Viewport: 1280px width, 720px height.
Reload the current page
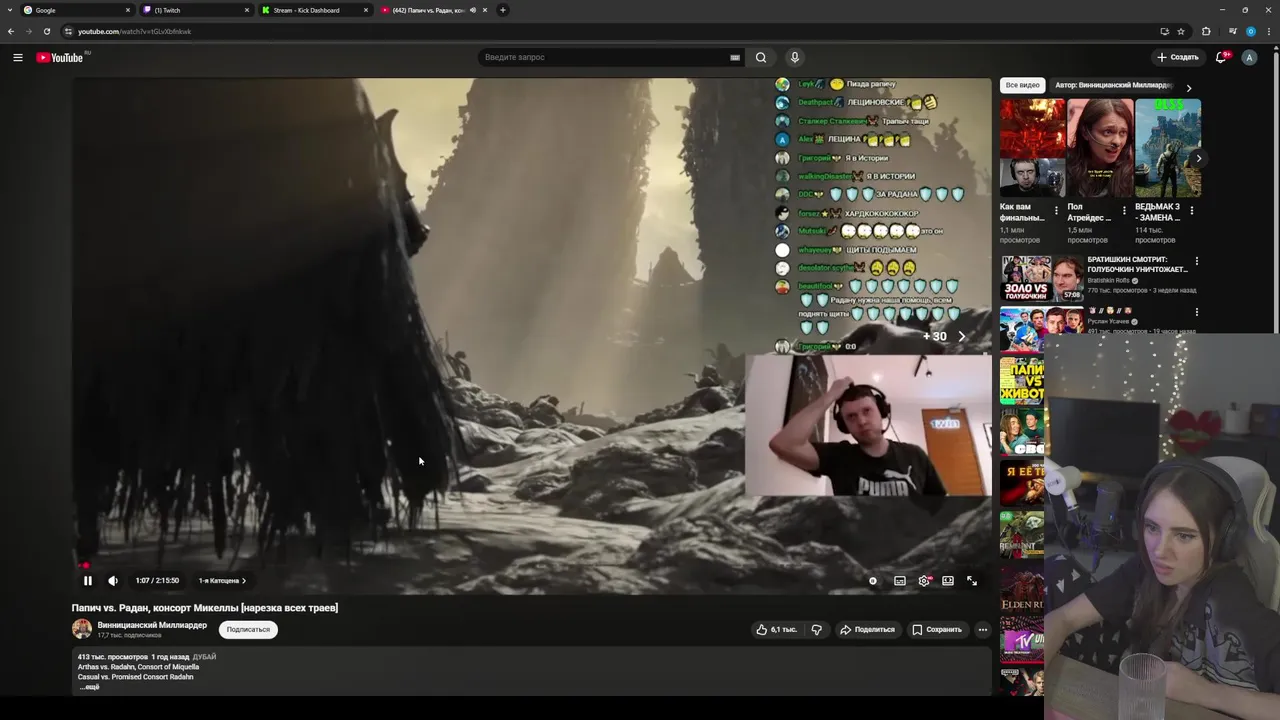click(47, 31)
